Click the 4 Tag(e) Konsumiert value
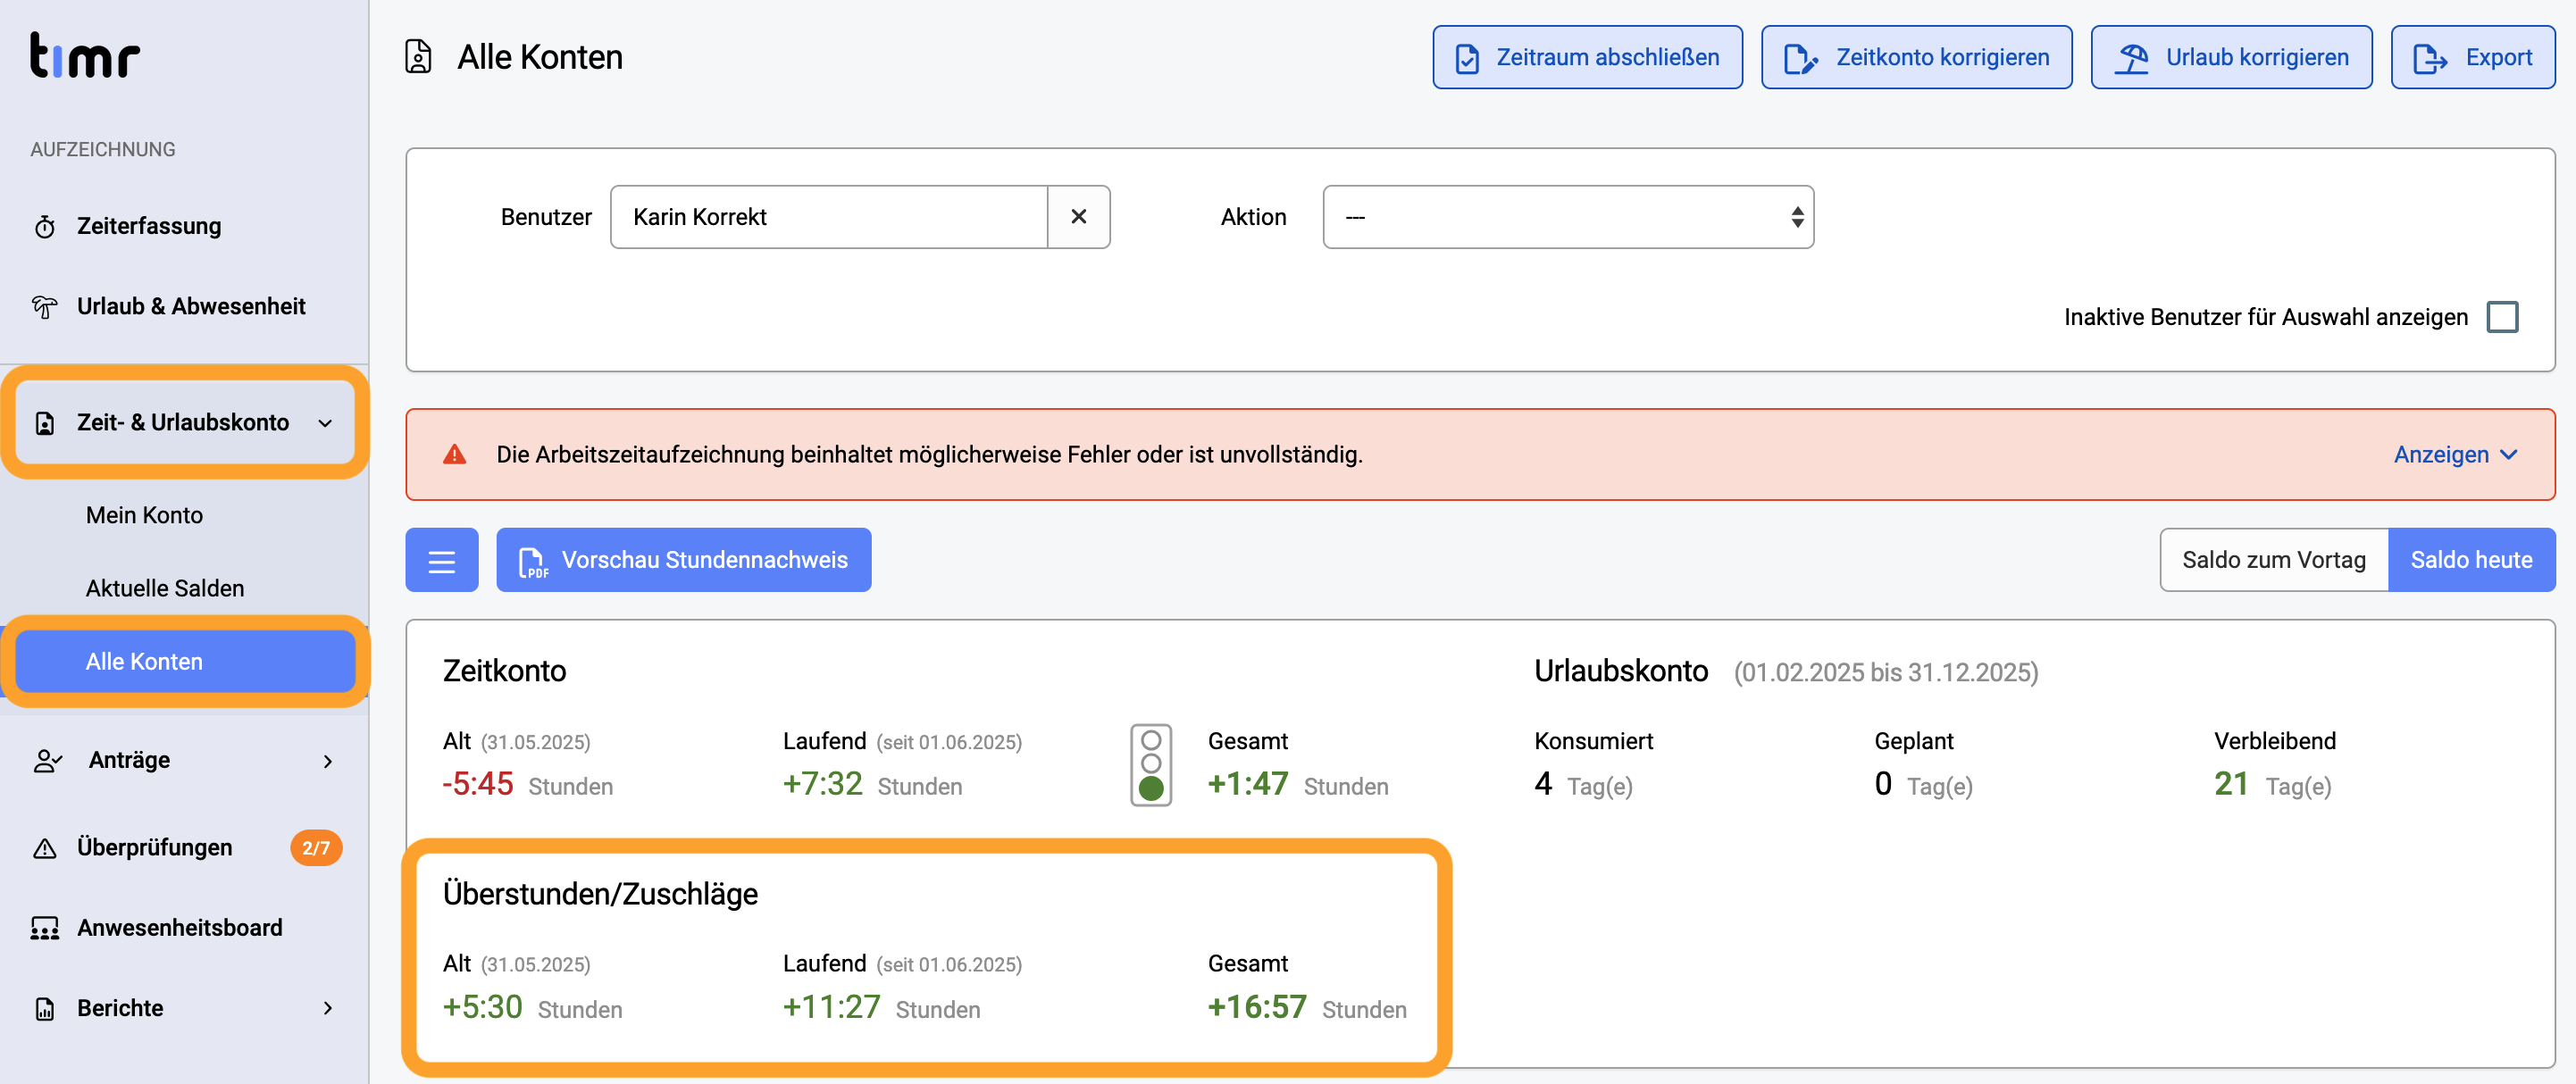Image resolution: width=2576 pixels, height=1084 pixels. click(1583, 784)
